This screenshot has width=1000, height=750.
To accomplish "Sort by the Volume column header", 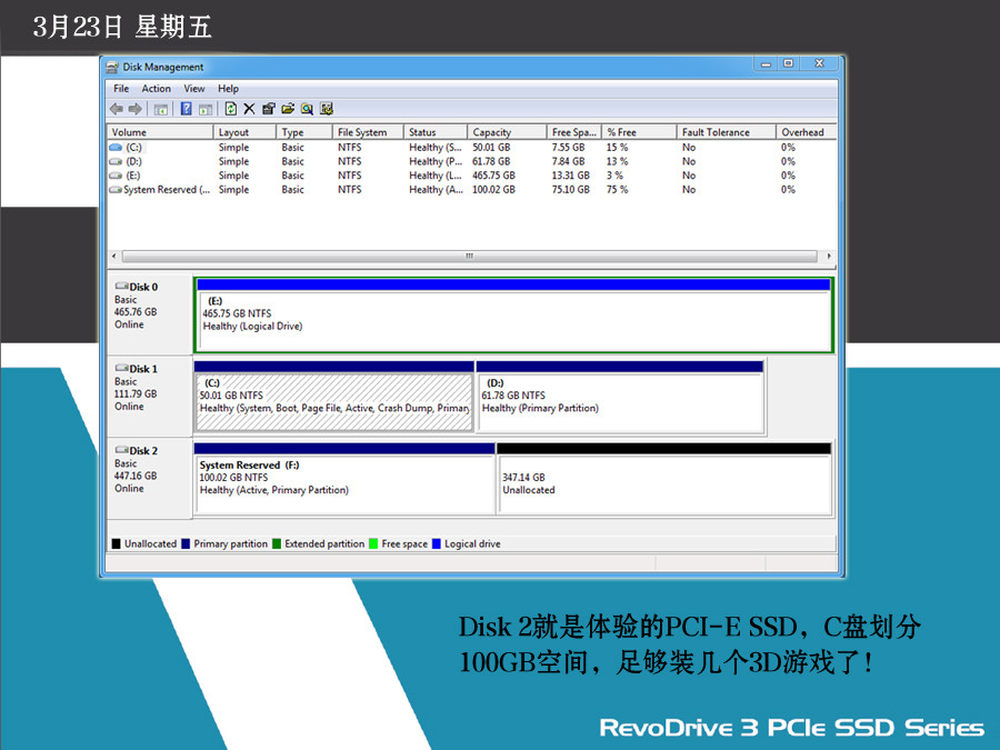I will pos(159,132).
